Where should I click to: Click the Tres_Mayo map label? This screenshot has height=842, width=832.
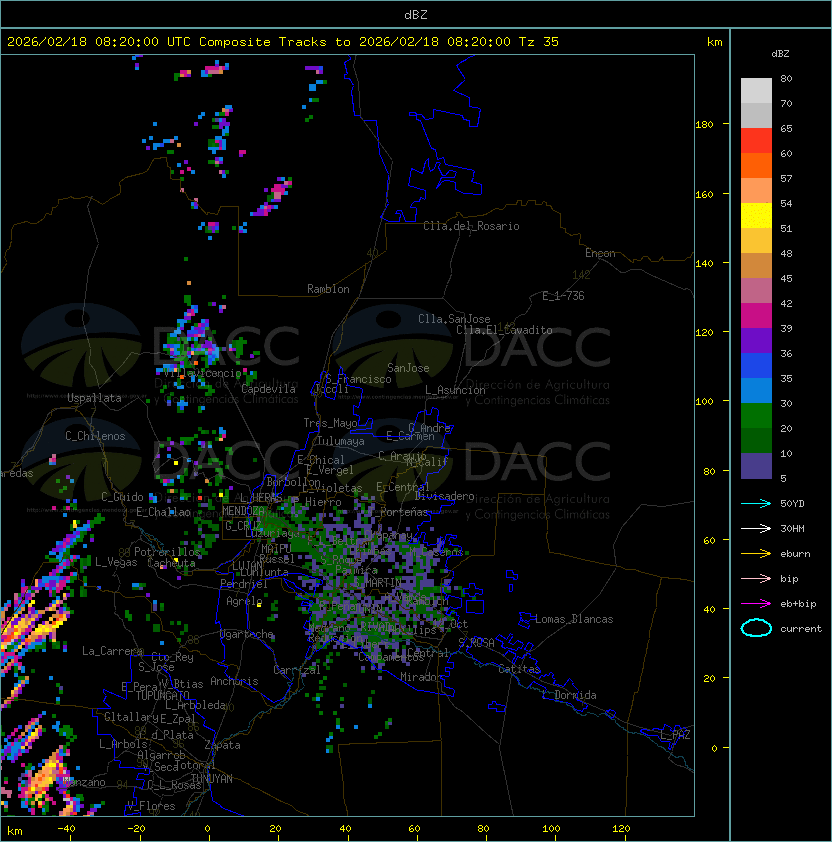[x=330, y=423]
